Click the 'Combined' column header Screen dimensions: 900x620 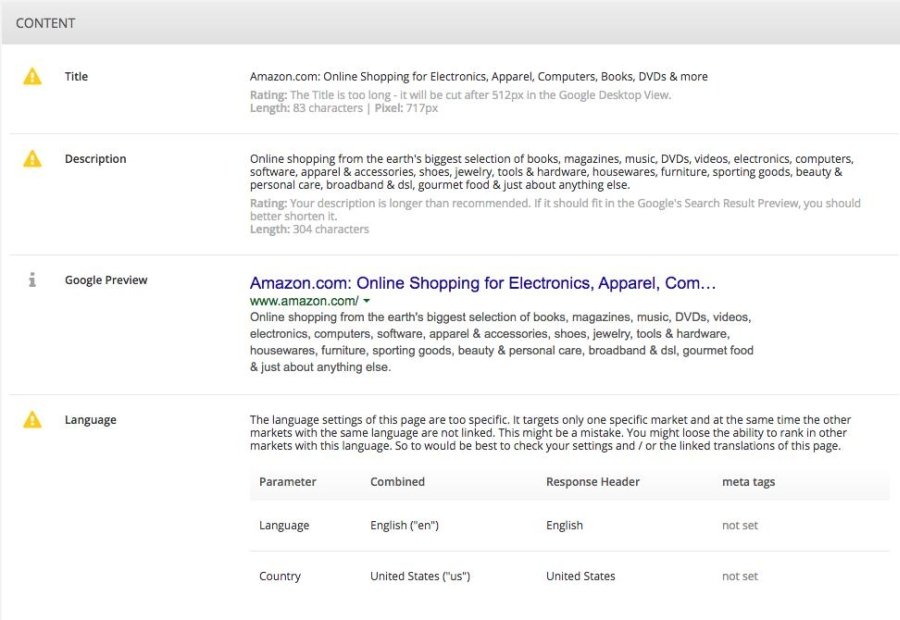tap(397, 482)
